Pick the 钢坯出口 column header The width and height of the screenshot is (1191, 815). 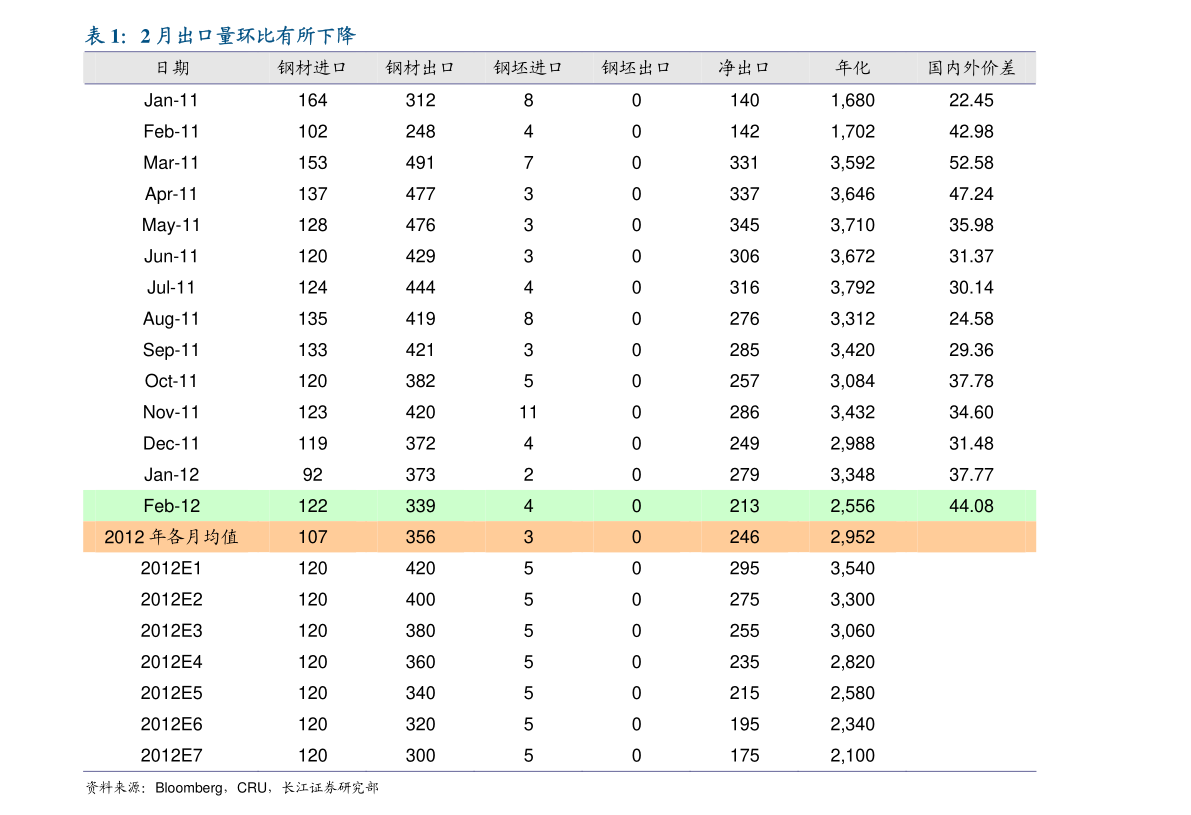click(637, 68)
